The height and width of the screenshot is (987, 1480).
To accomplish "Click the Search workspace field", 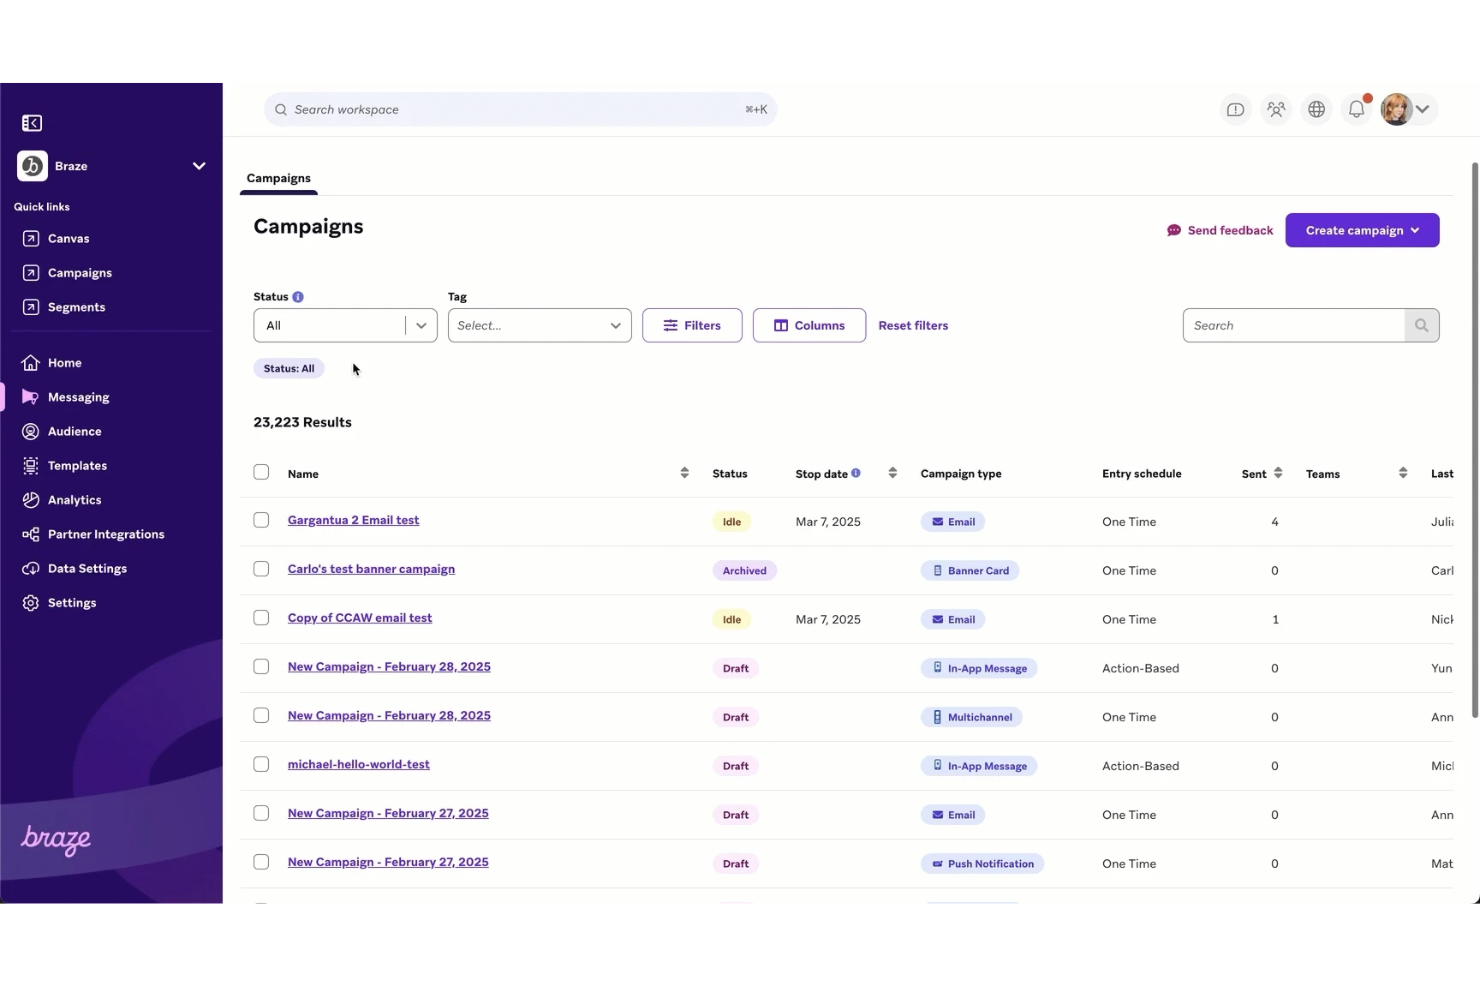I will (x=520, y=109).
